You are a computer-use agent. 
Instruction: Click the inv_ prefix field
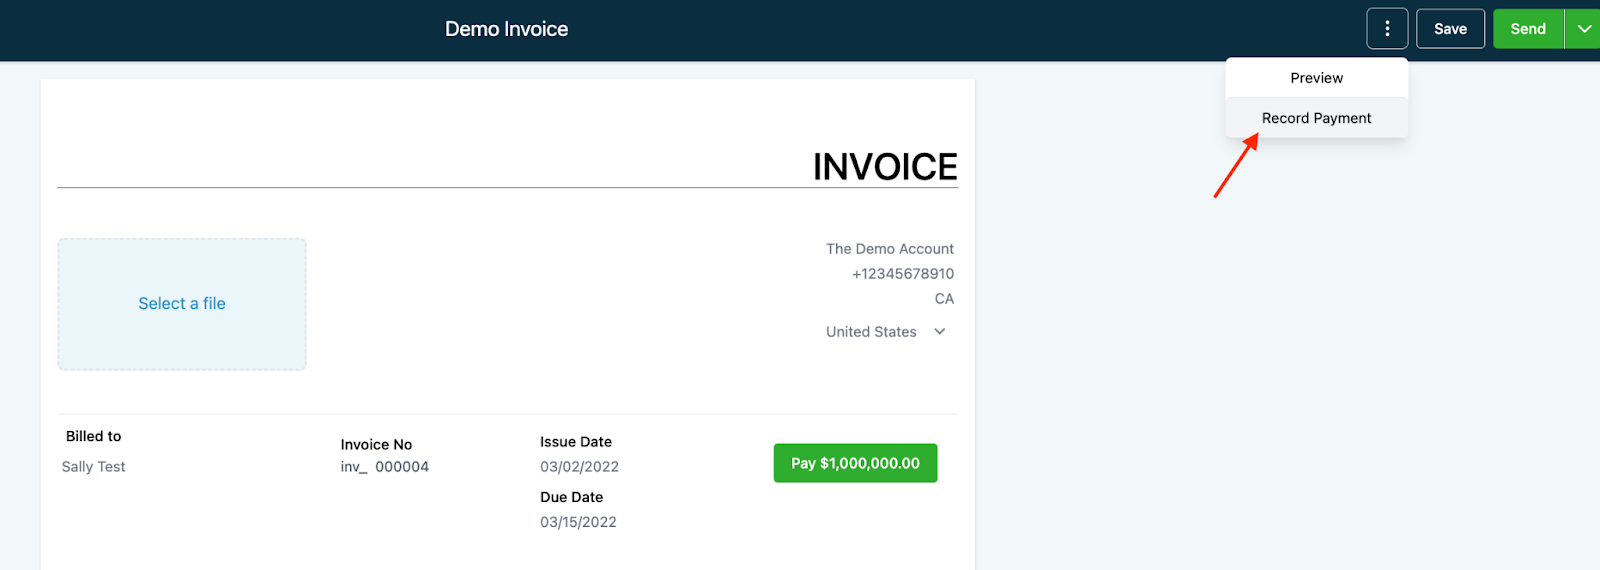[x=354, y=467]
